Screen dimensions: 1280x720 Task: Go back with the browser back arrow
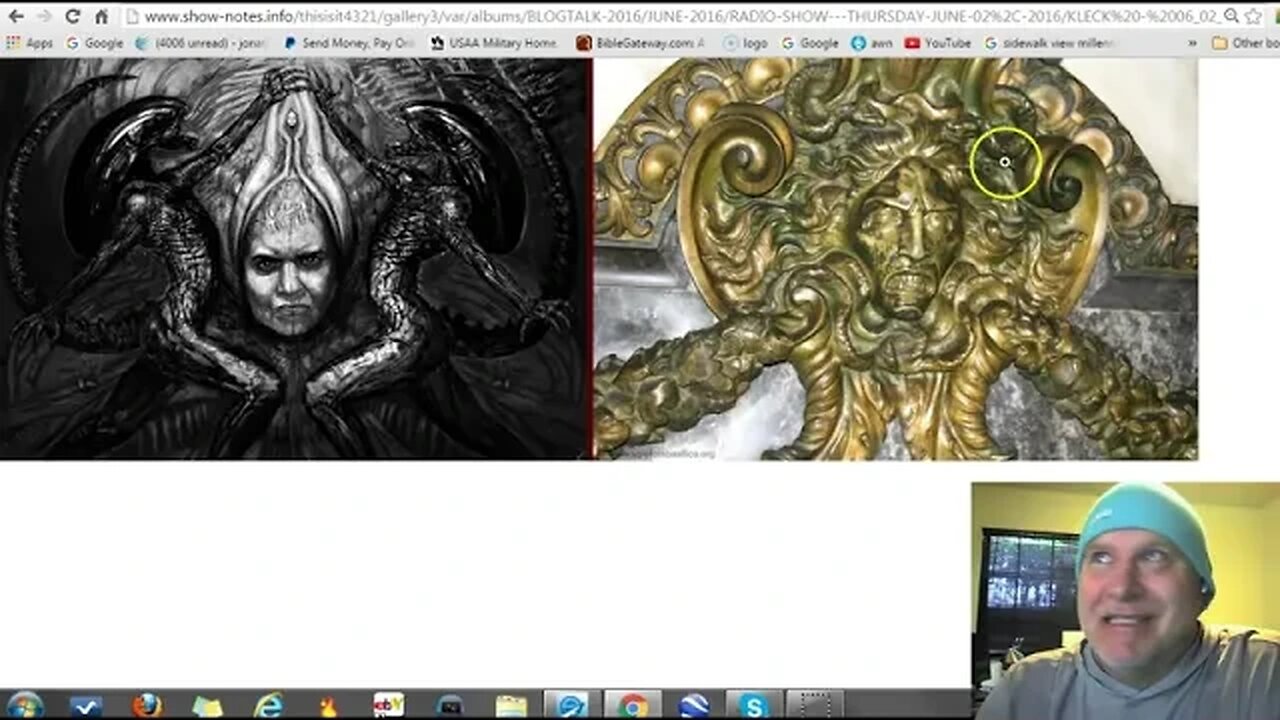click(x=16, y=16)
